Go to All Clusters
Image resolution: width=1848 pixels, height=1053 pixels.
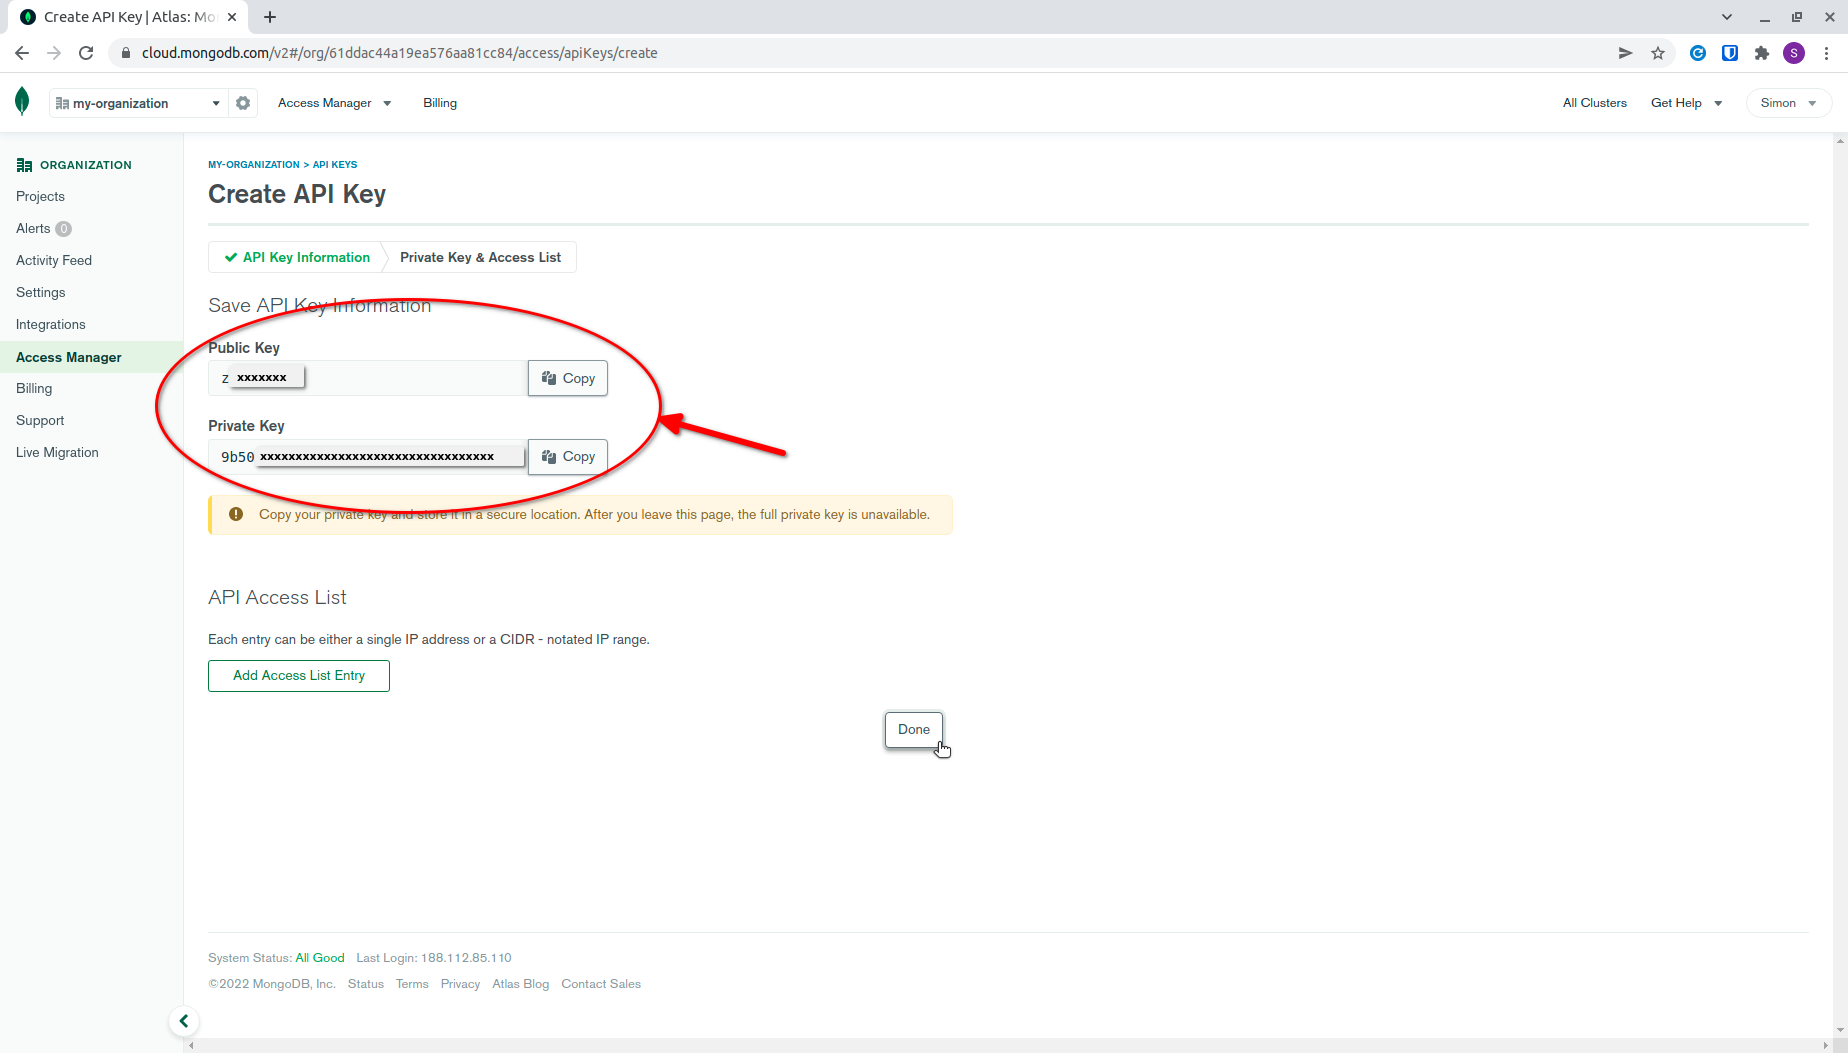(x=1595, y=103)
